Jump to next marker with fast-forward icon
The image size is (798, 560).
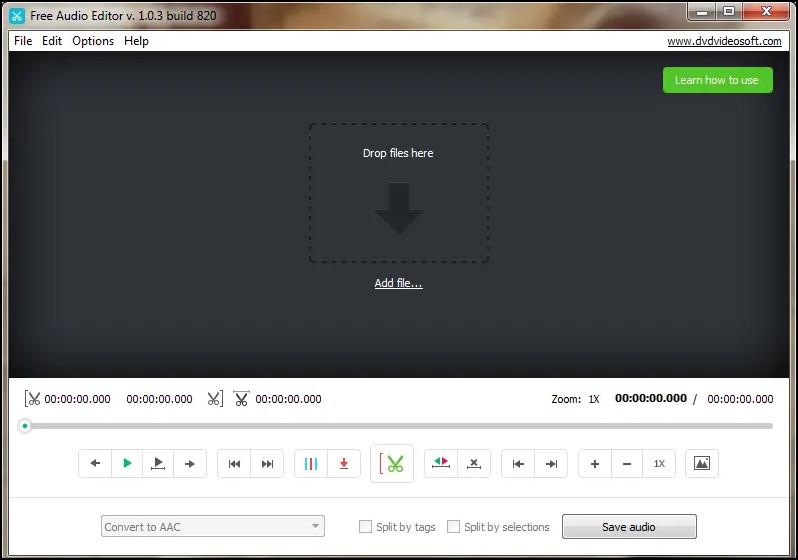pos(267,463)
